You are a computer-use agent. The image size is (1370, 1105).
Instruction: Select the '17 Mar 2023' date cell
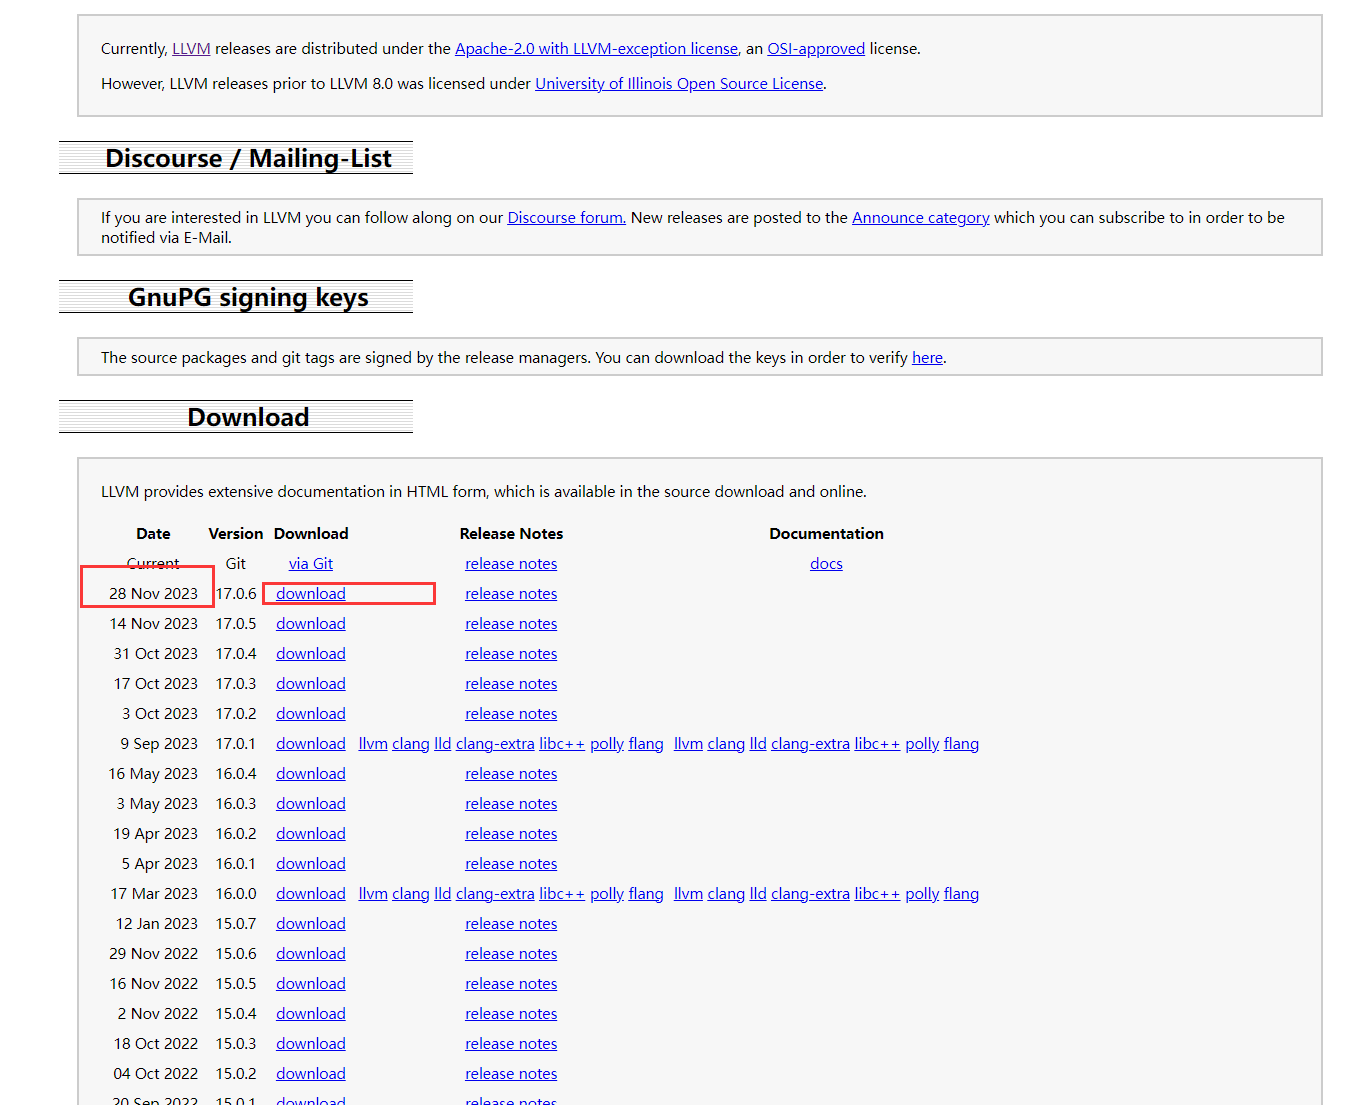point(154,894)
